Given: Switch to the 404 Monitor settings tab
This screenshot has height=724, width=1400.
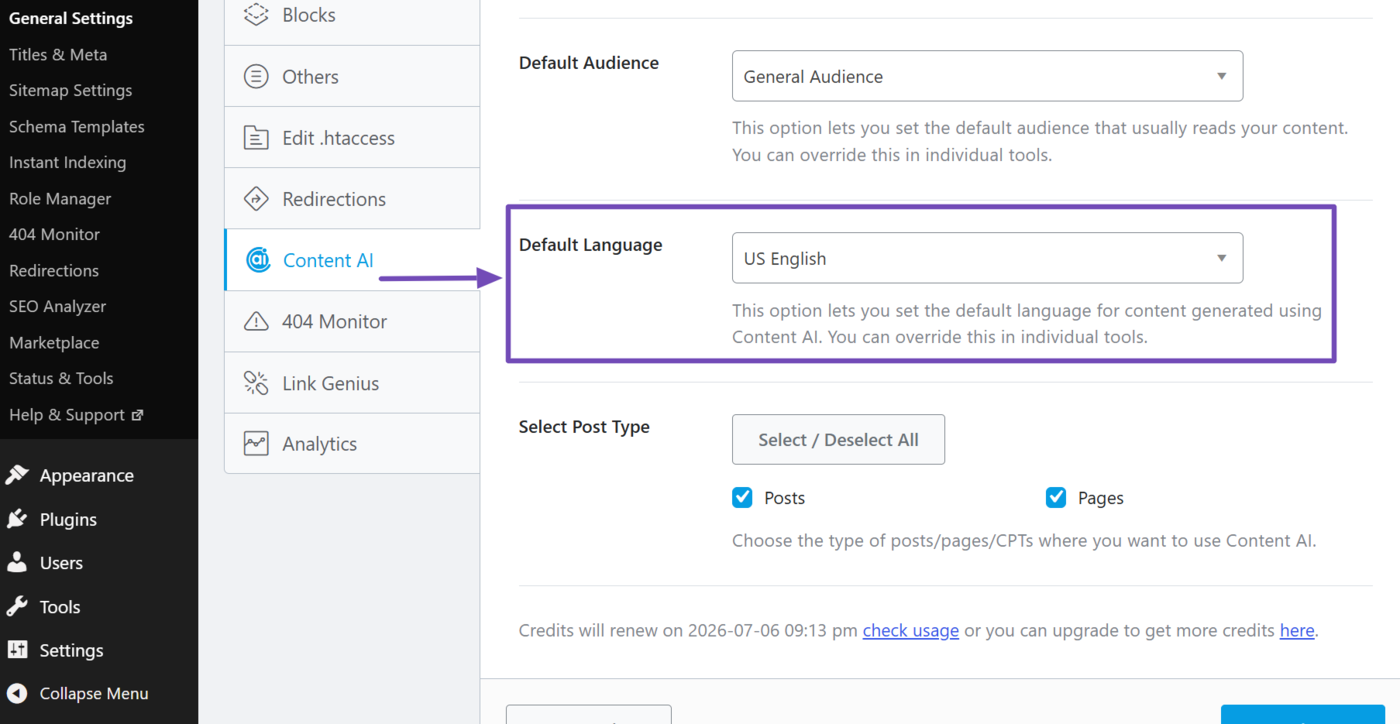Looking at the screenshot, I should [x=352, y=321].
